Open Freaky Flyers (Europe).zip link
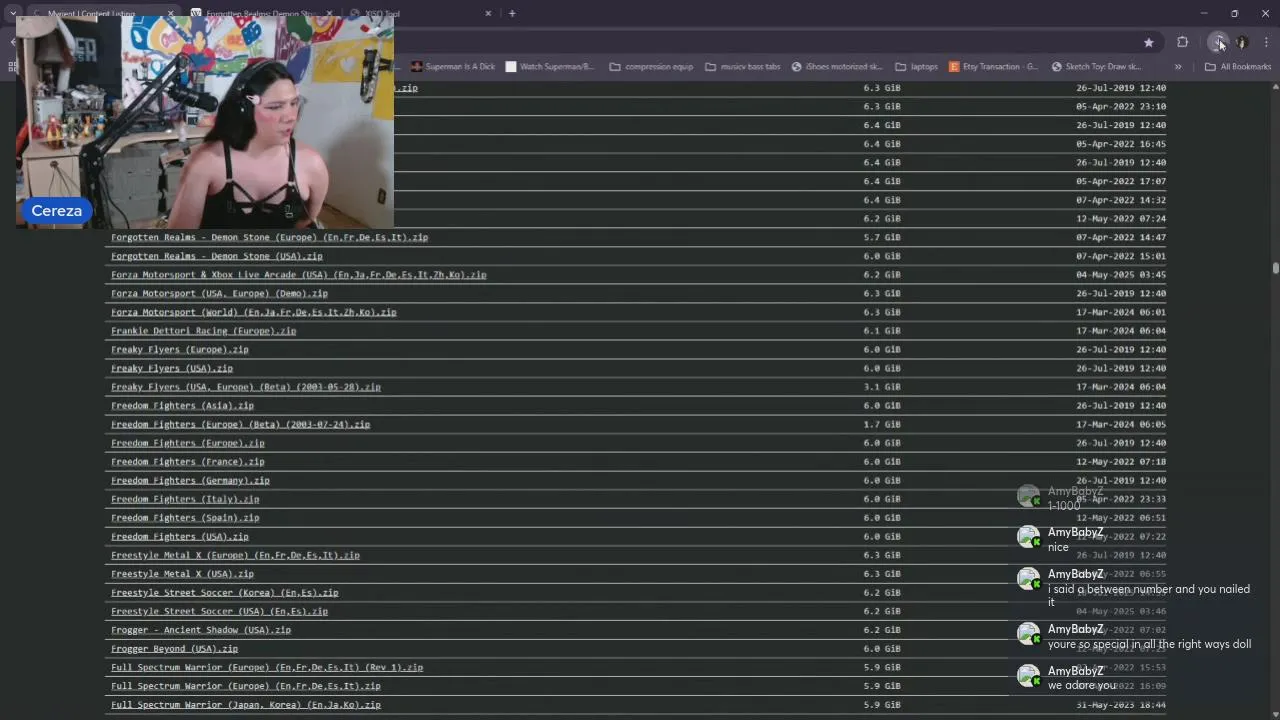Screen dimensions: 1280x720 point(179,350)
